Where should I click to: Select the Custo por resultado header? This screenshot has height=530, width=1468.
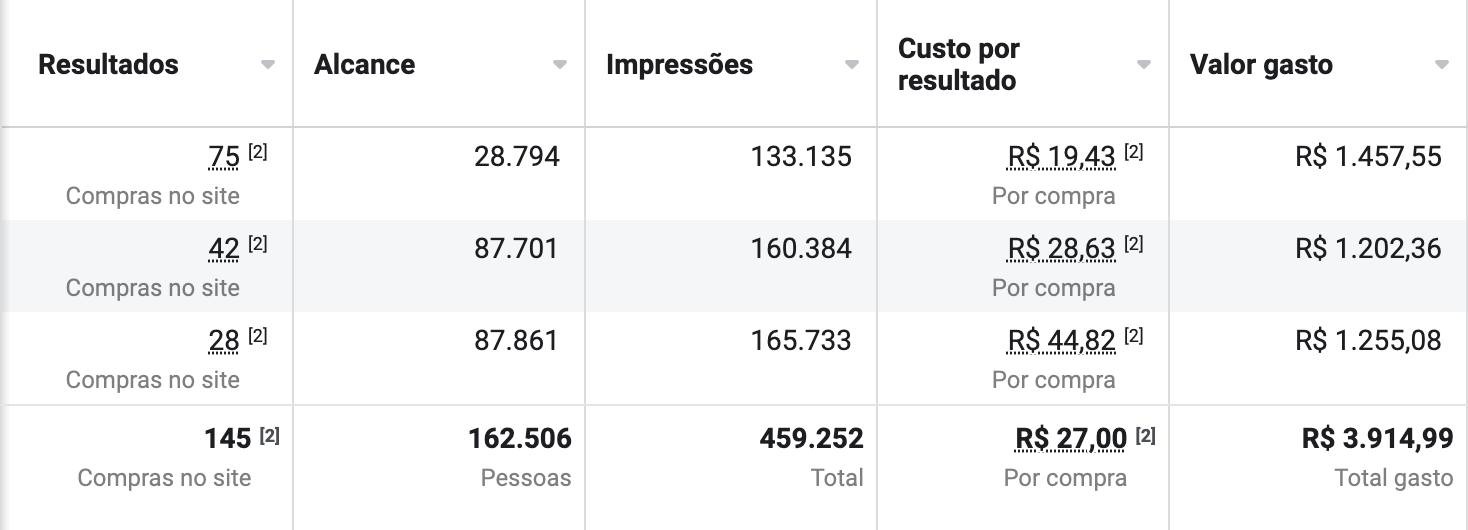point(957,65)
